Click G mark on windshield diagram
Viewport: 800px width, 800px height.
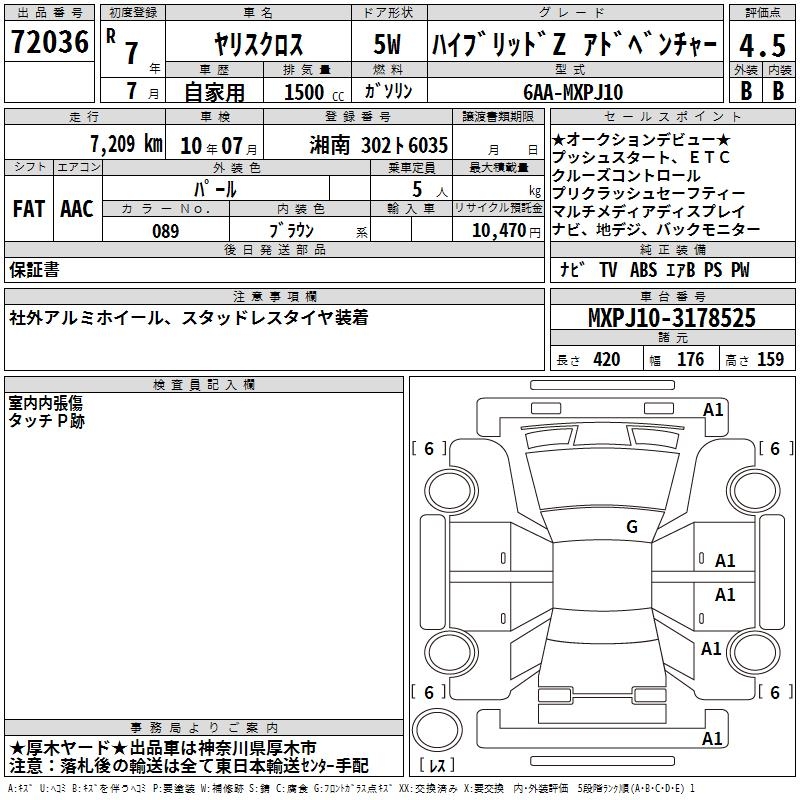(x=632, y=527)
